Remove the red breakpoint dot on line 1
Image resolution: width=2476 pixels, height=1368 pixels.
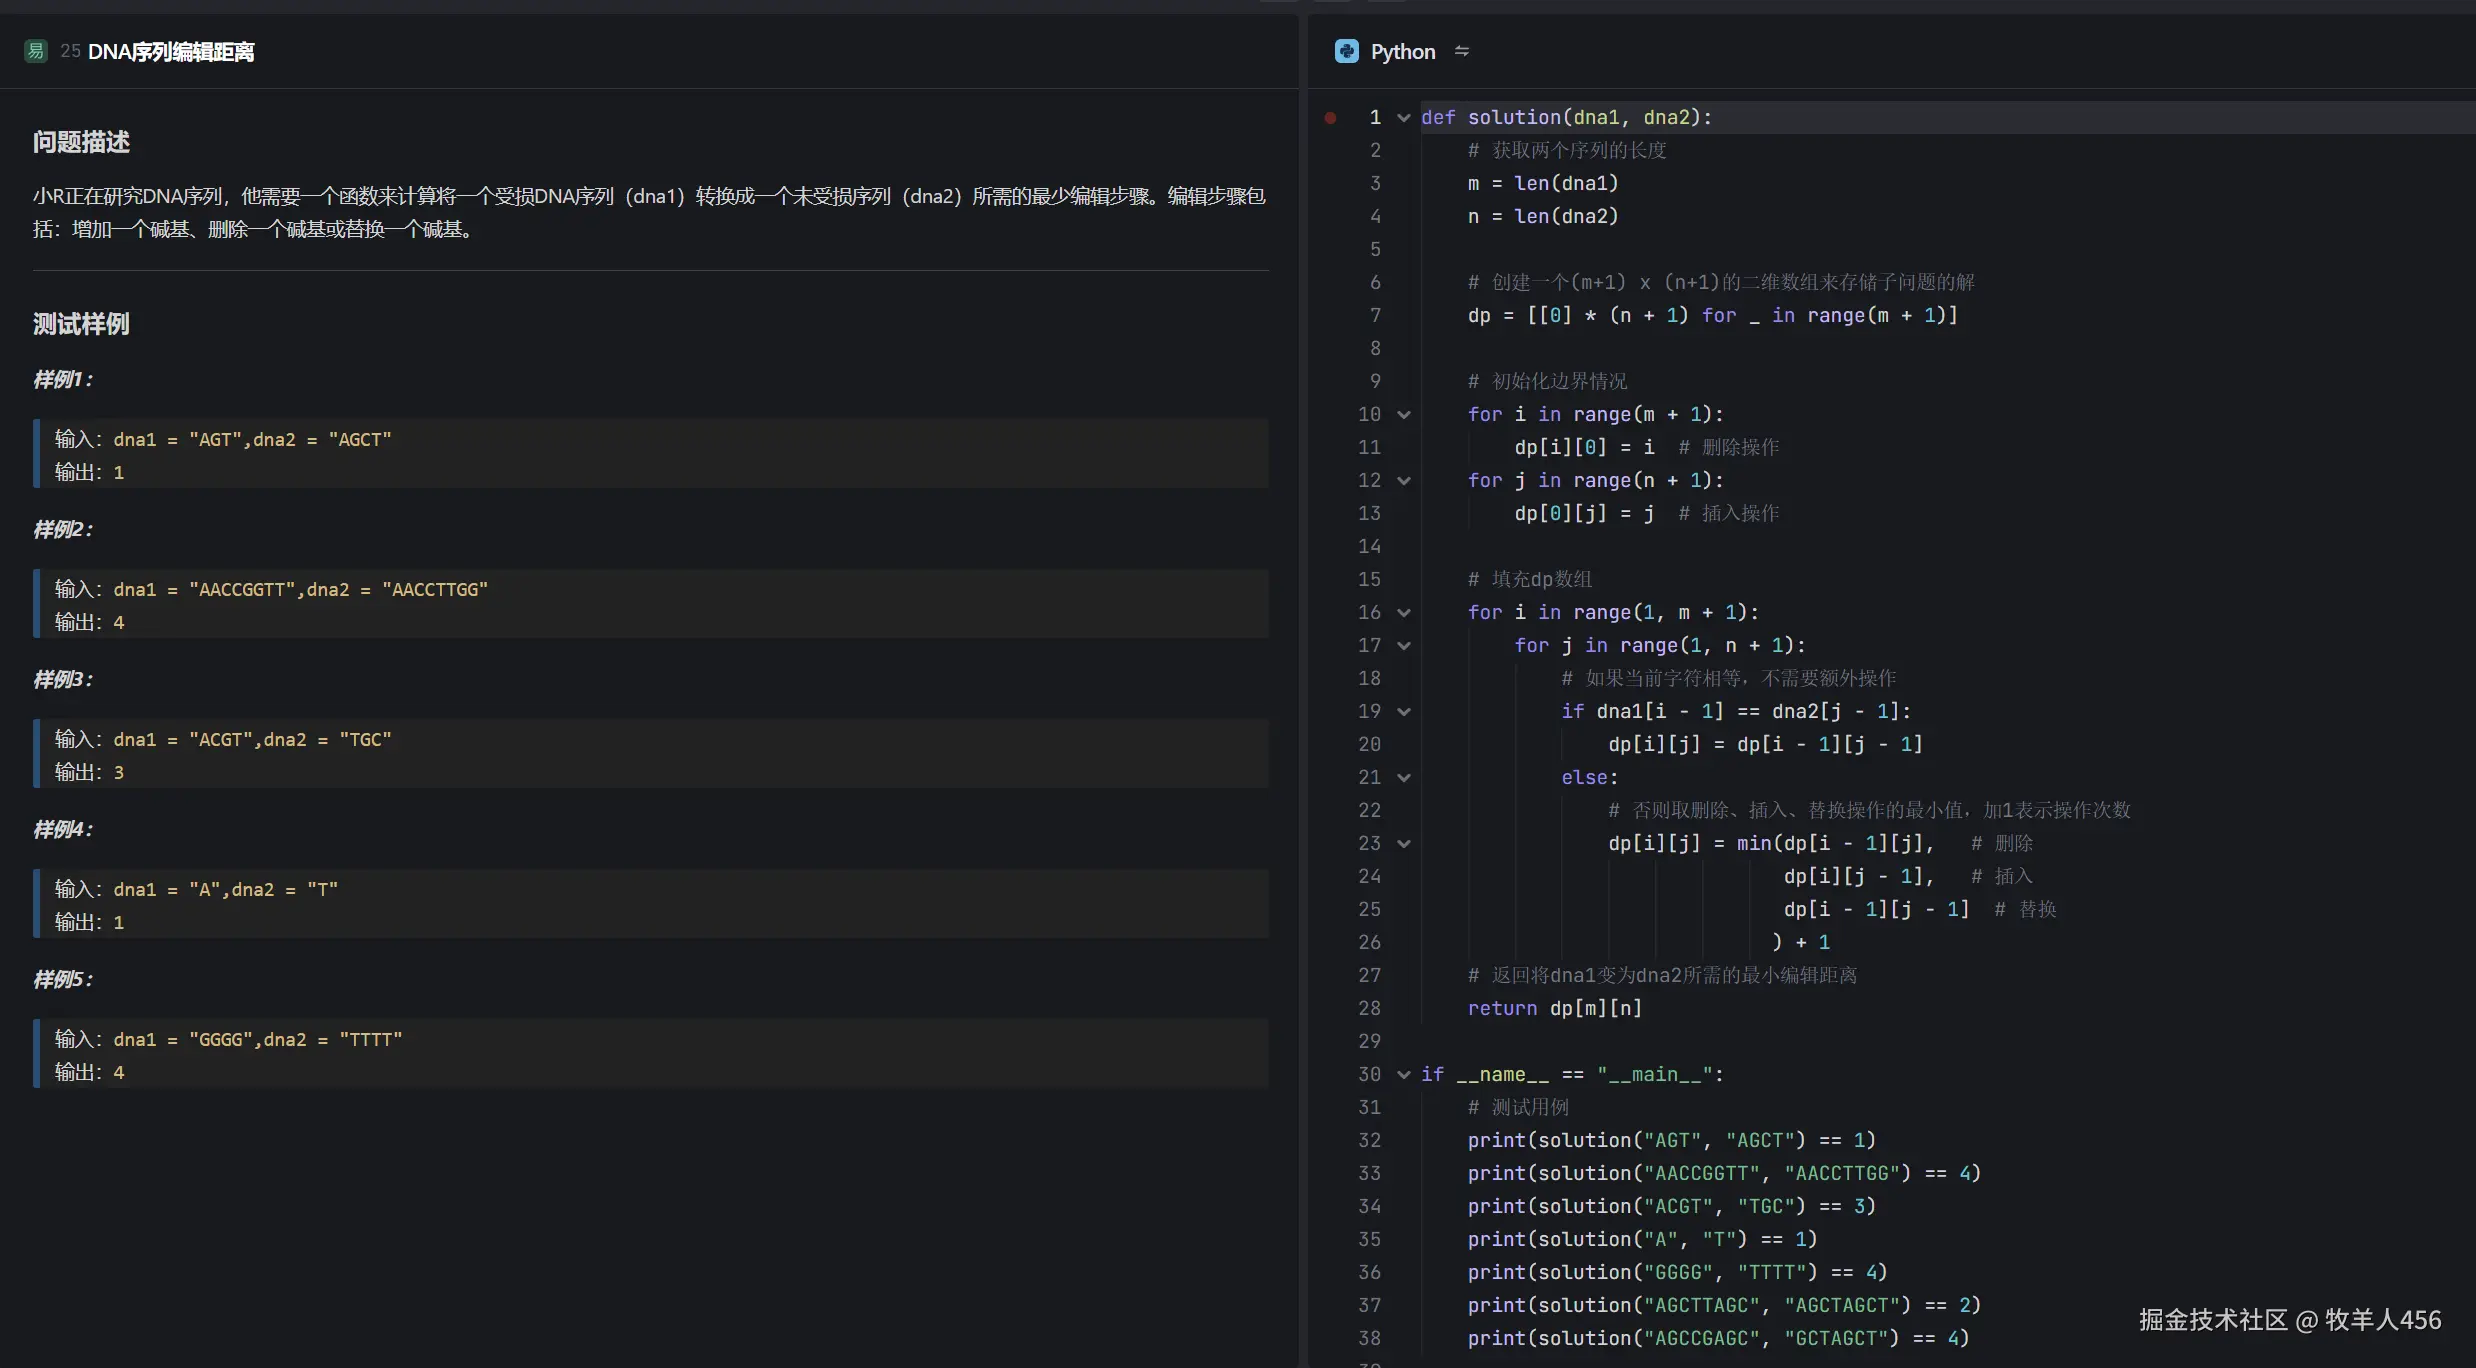tap(1330, 118)
